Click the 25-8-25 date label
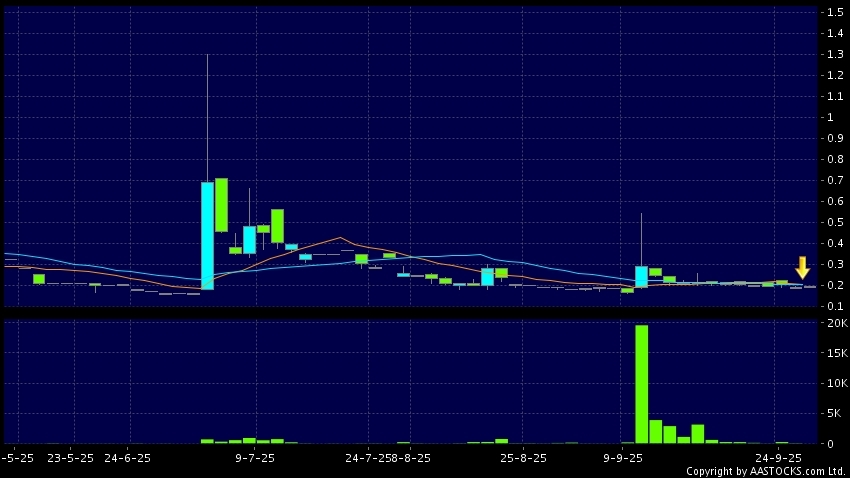This screenshot has height=478, width=850. 523,456
